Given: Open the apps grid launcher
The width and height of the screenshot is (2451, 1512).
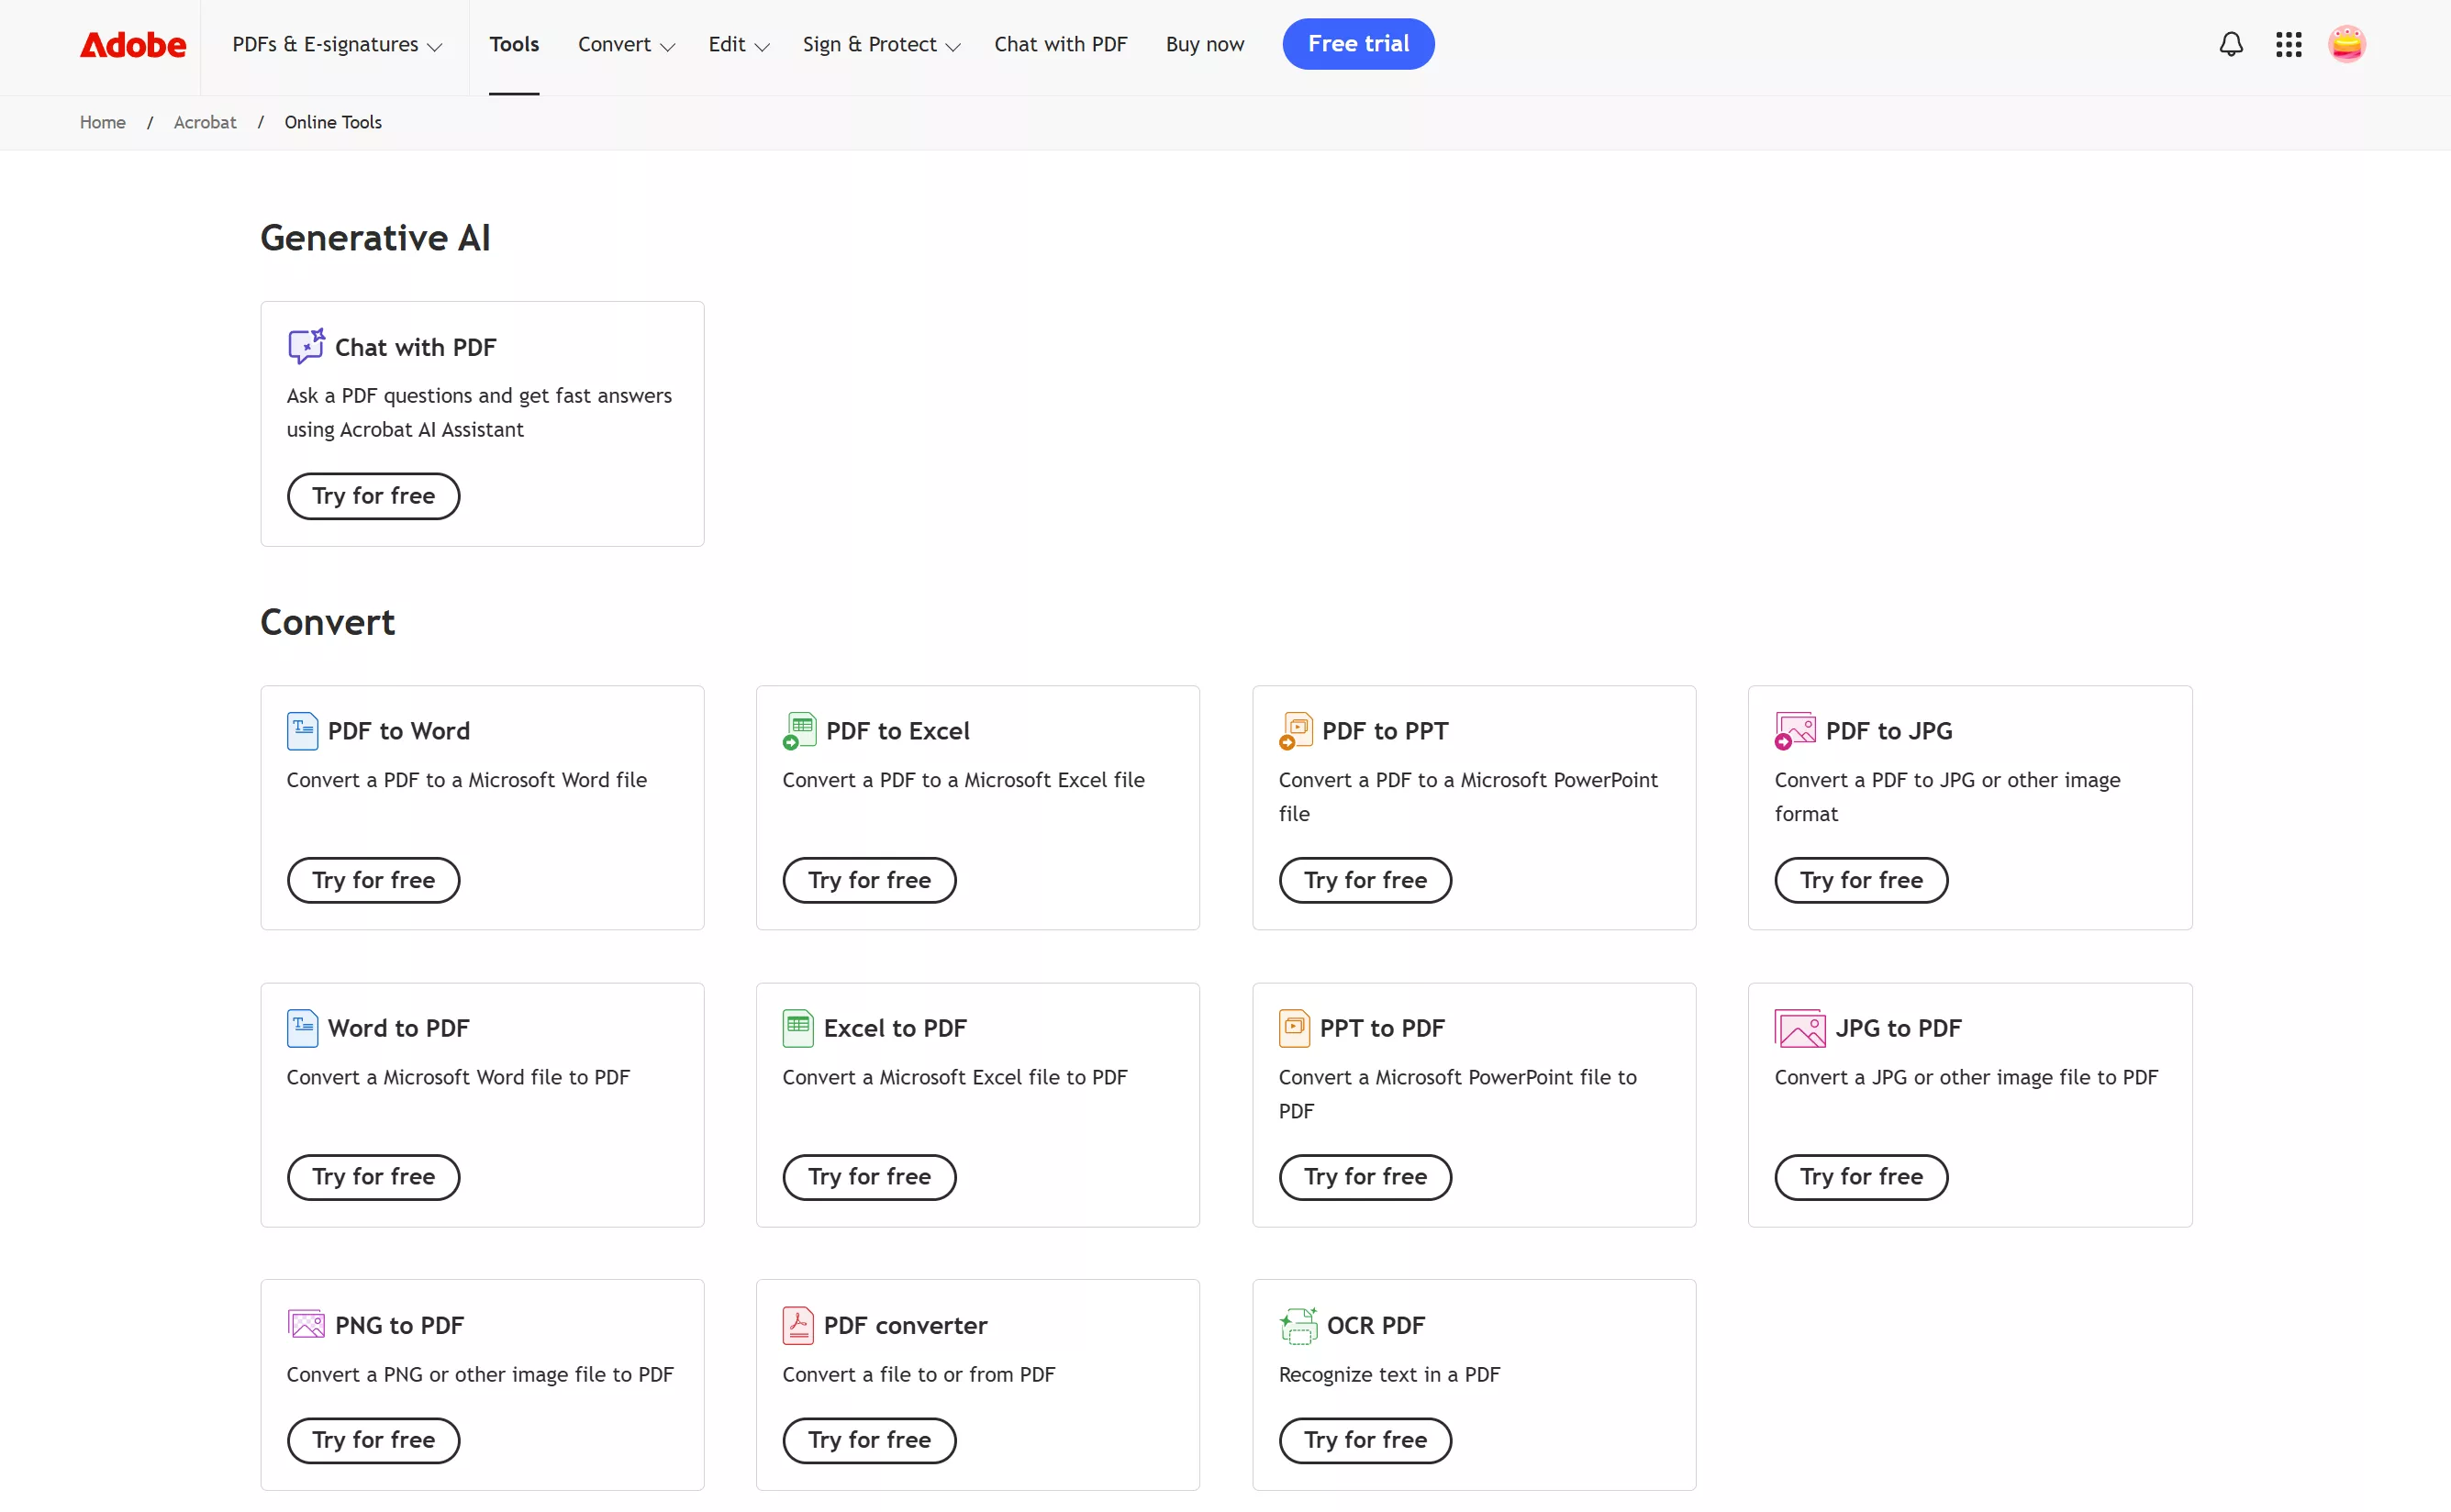Looking at the screenshot, I should point(2289,44).
